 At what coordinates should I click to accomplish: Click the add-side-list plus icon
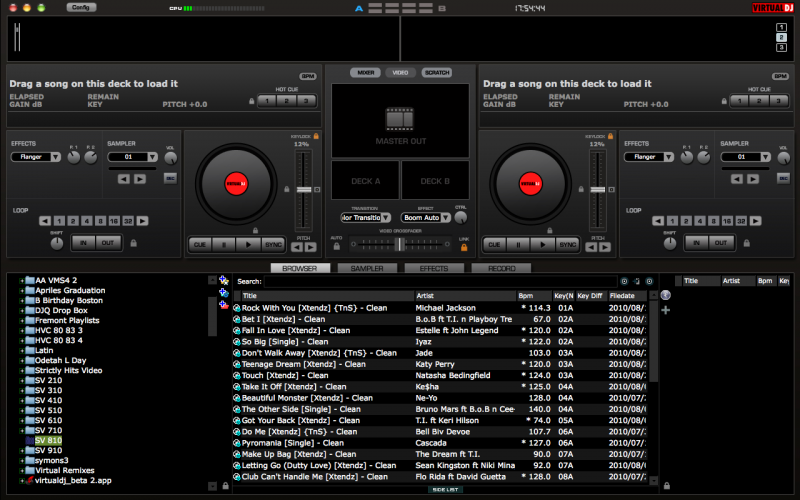coord(666,310)
